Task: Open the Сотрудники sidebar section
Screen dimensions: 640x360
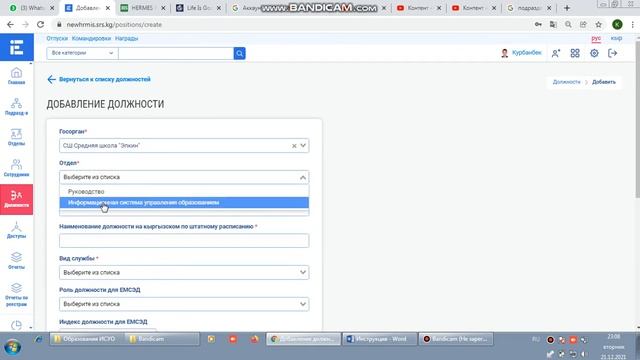Action: point(16,168)
